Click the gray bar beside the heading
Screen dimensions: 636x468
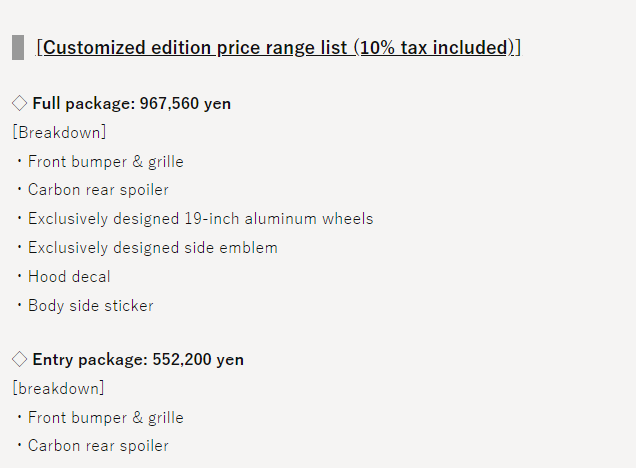[18, 47]
